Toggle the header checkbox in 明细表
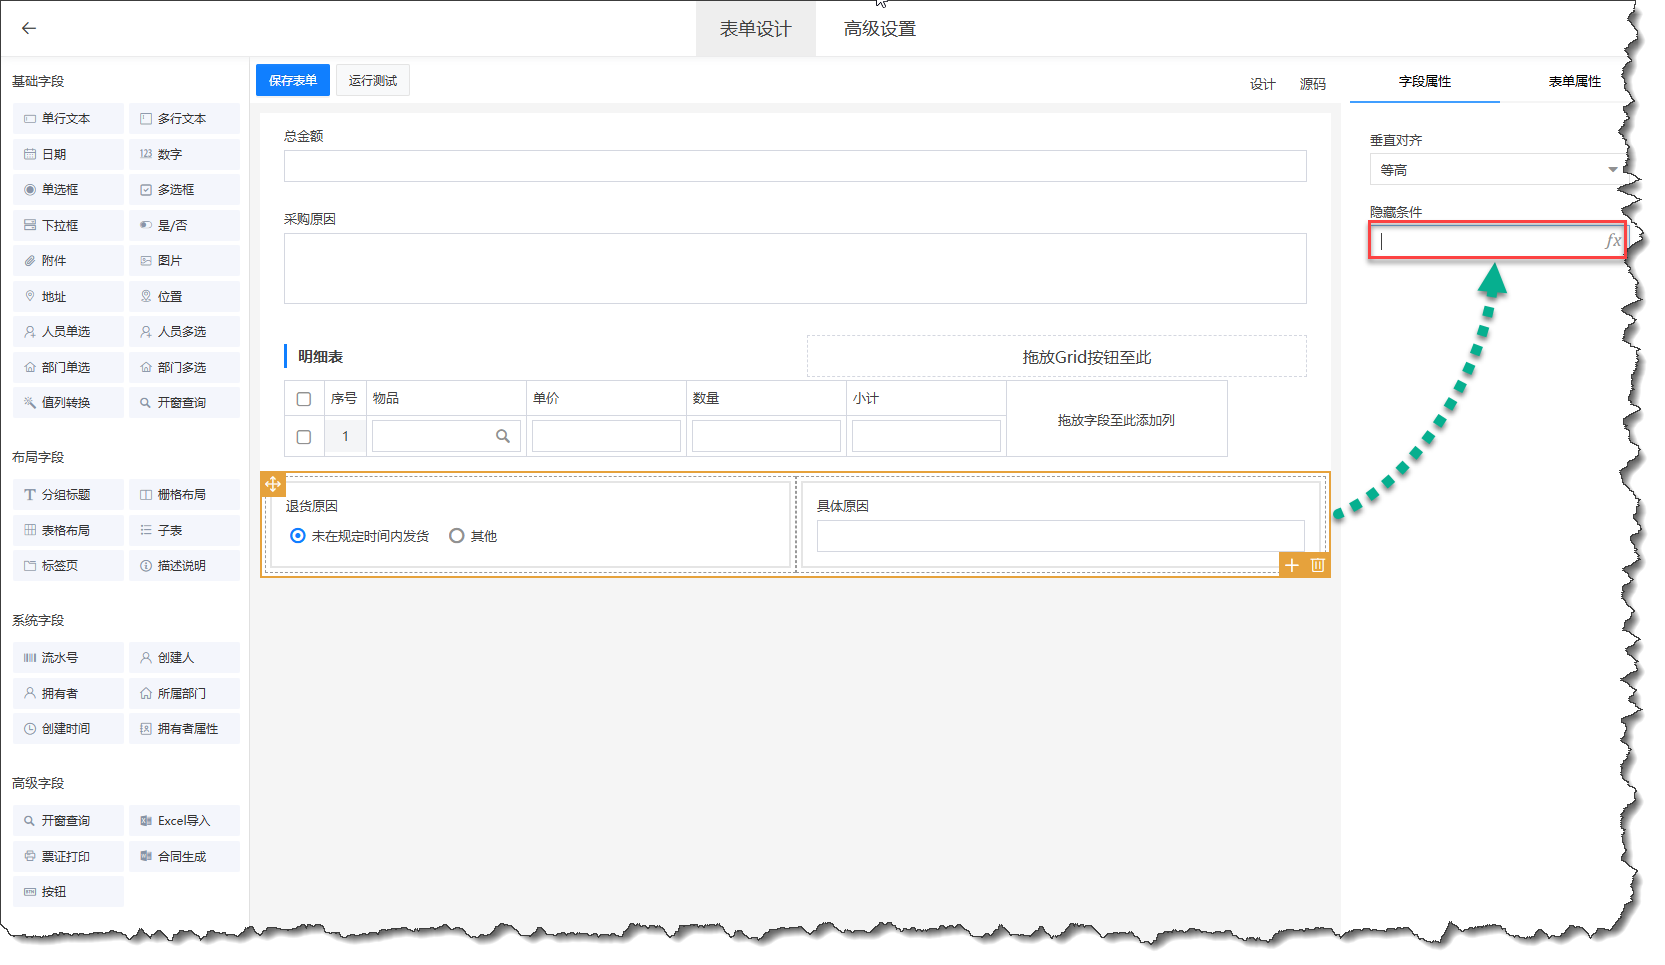Screen dimensions: 1665x965 click(304, 399)
